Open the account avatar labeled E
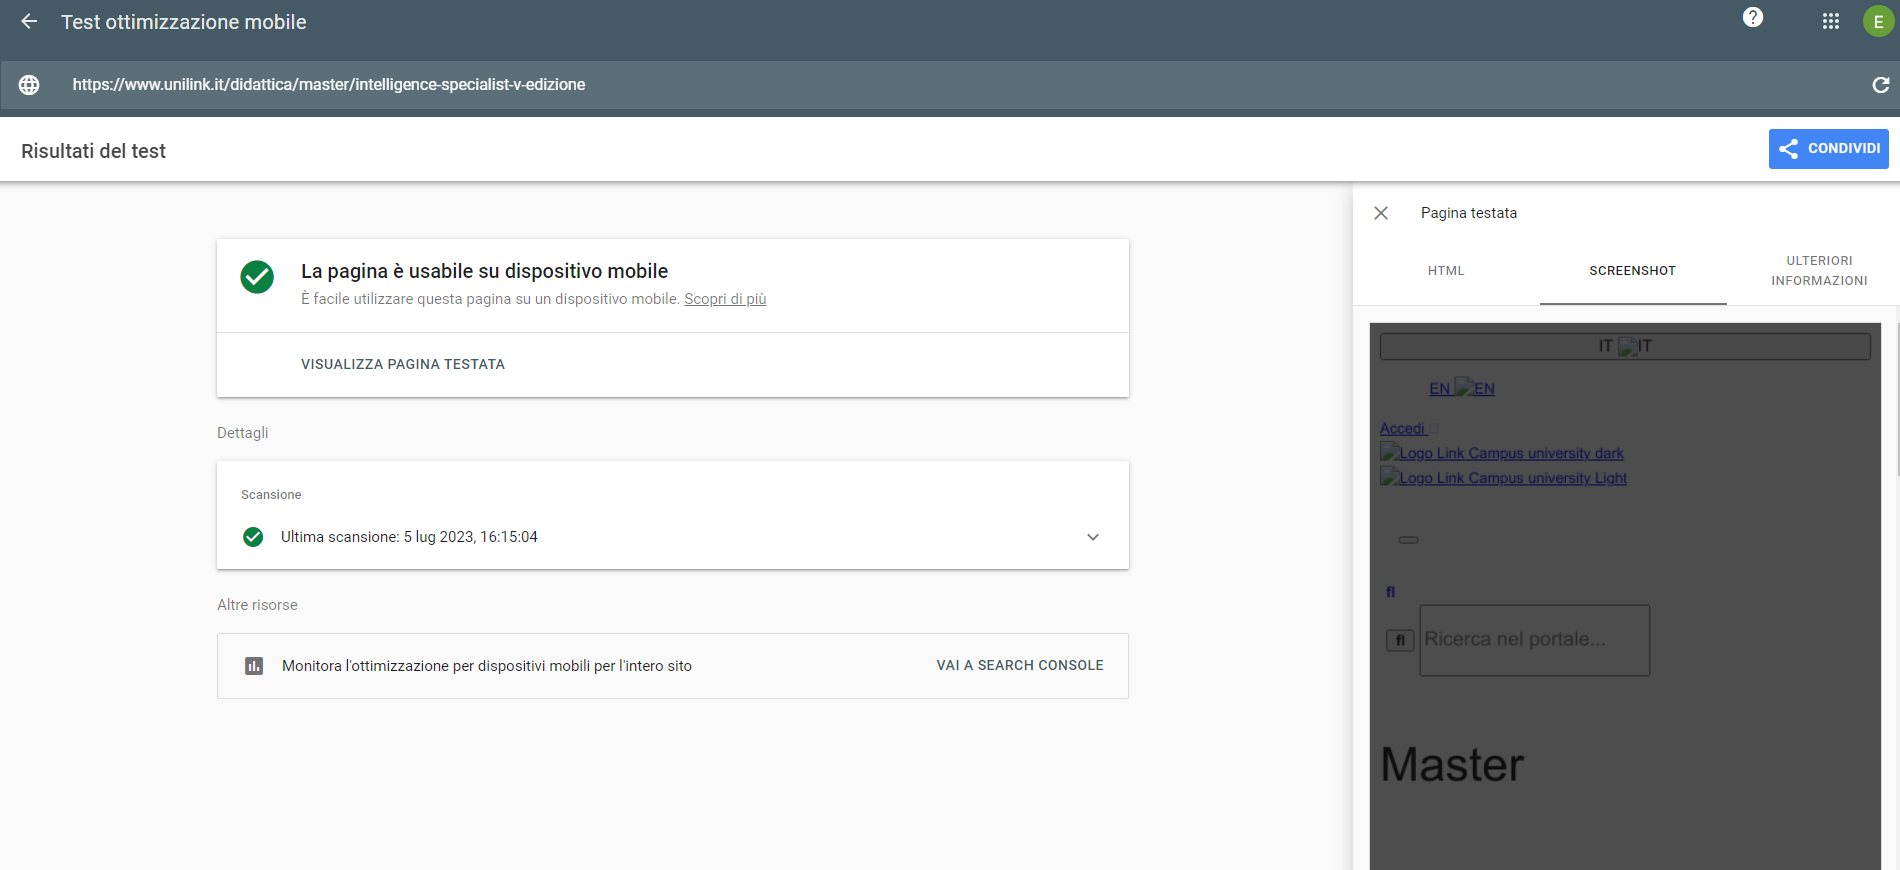 (1878, 21)
